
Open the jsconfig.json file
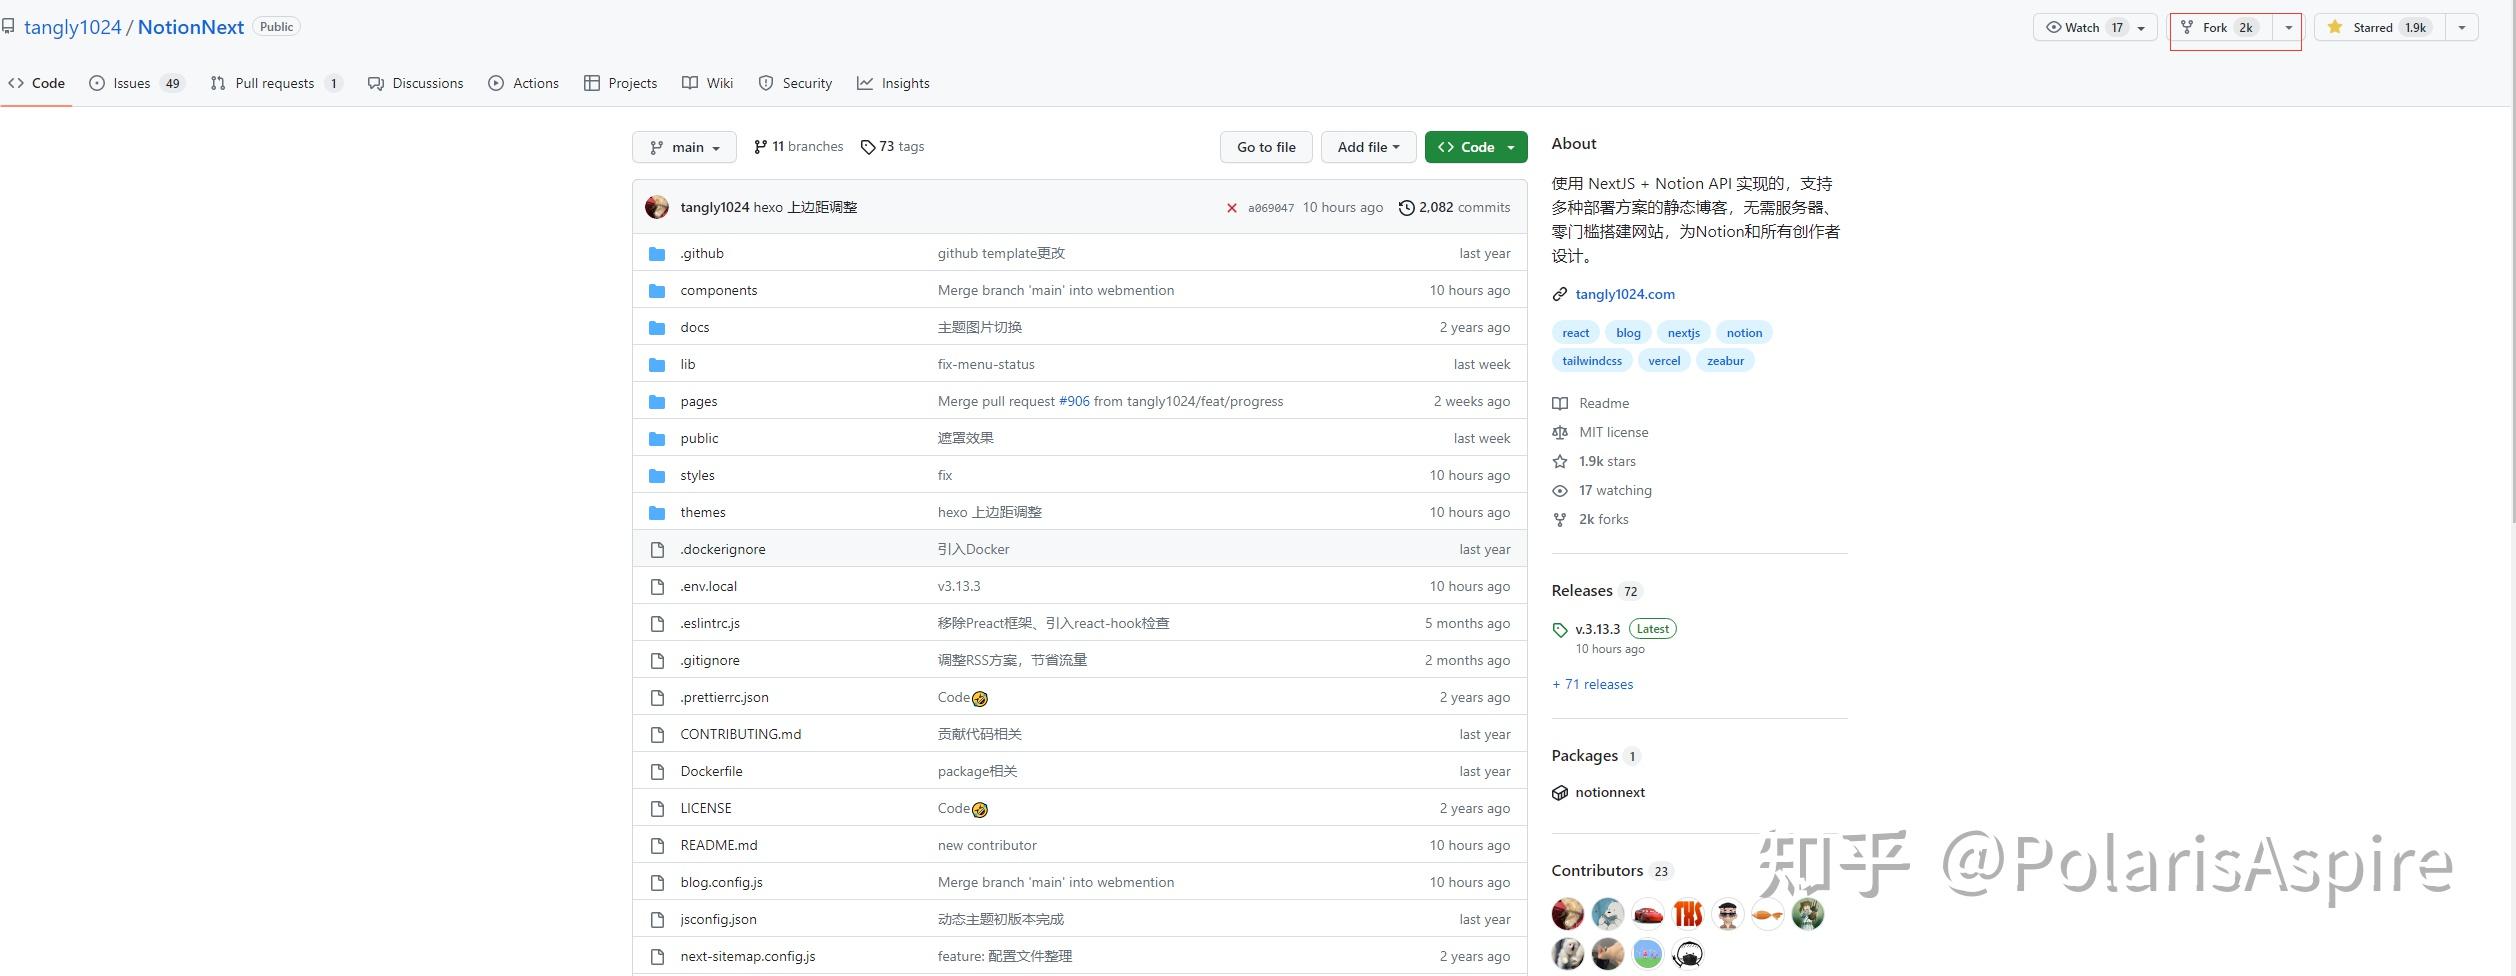tap(718, 920)
